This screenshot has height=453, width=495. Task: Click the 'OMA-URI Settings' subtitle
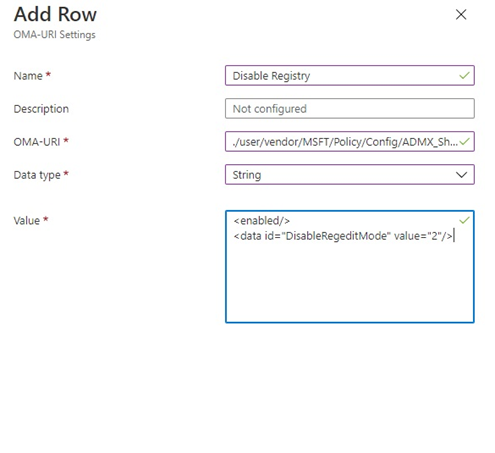click(54, 35)
